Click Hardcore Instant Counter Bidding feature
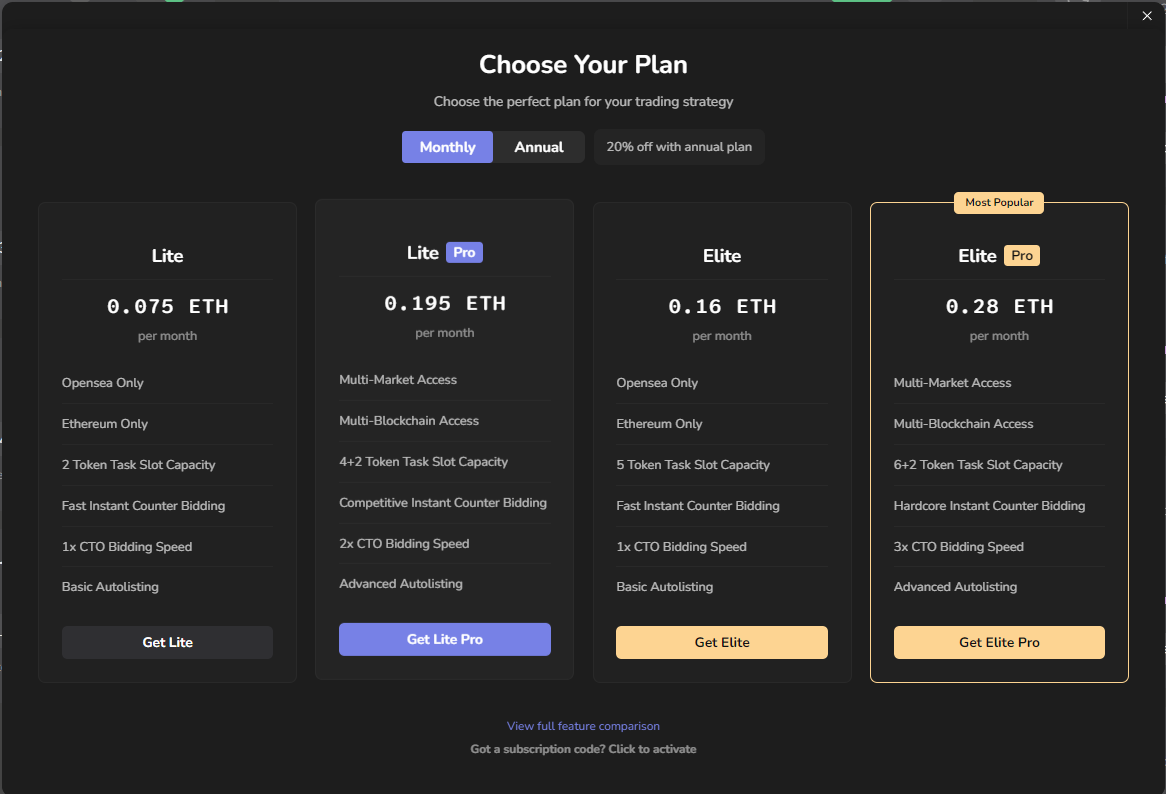 pos(989,506)
